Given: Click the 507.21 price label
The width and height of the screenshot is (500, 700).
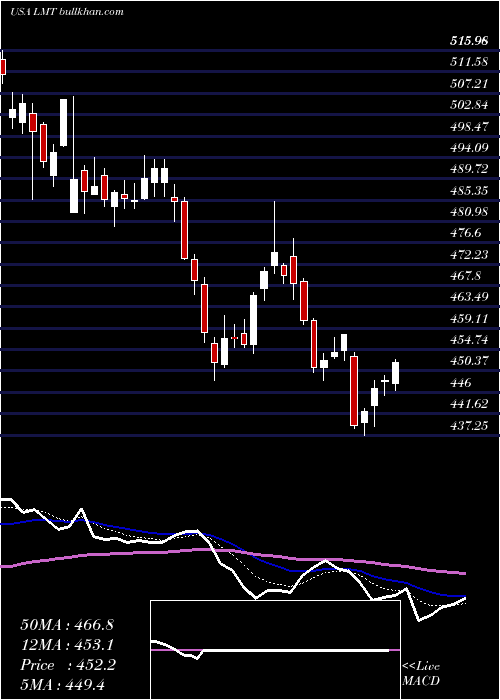Looking at the screenshot, I should (468, 83).
